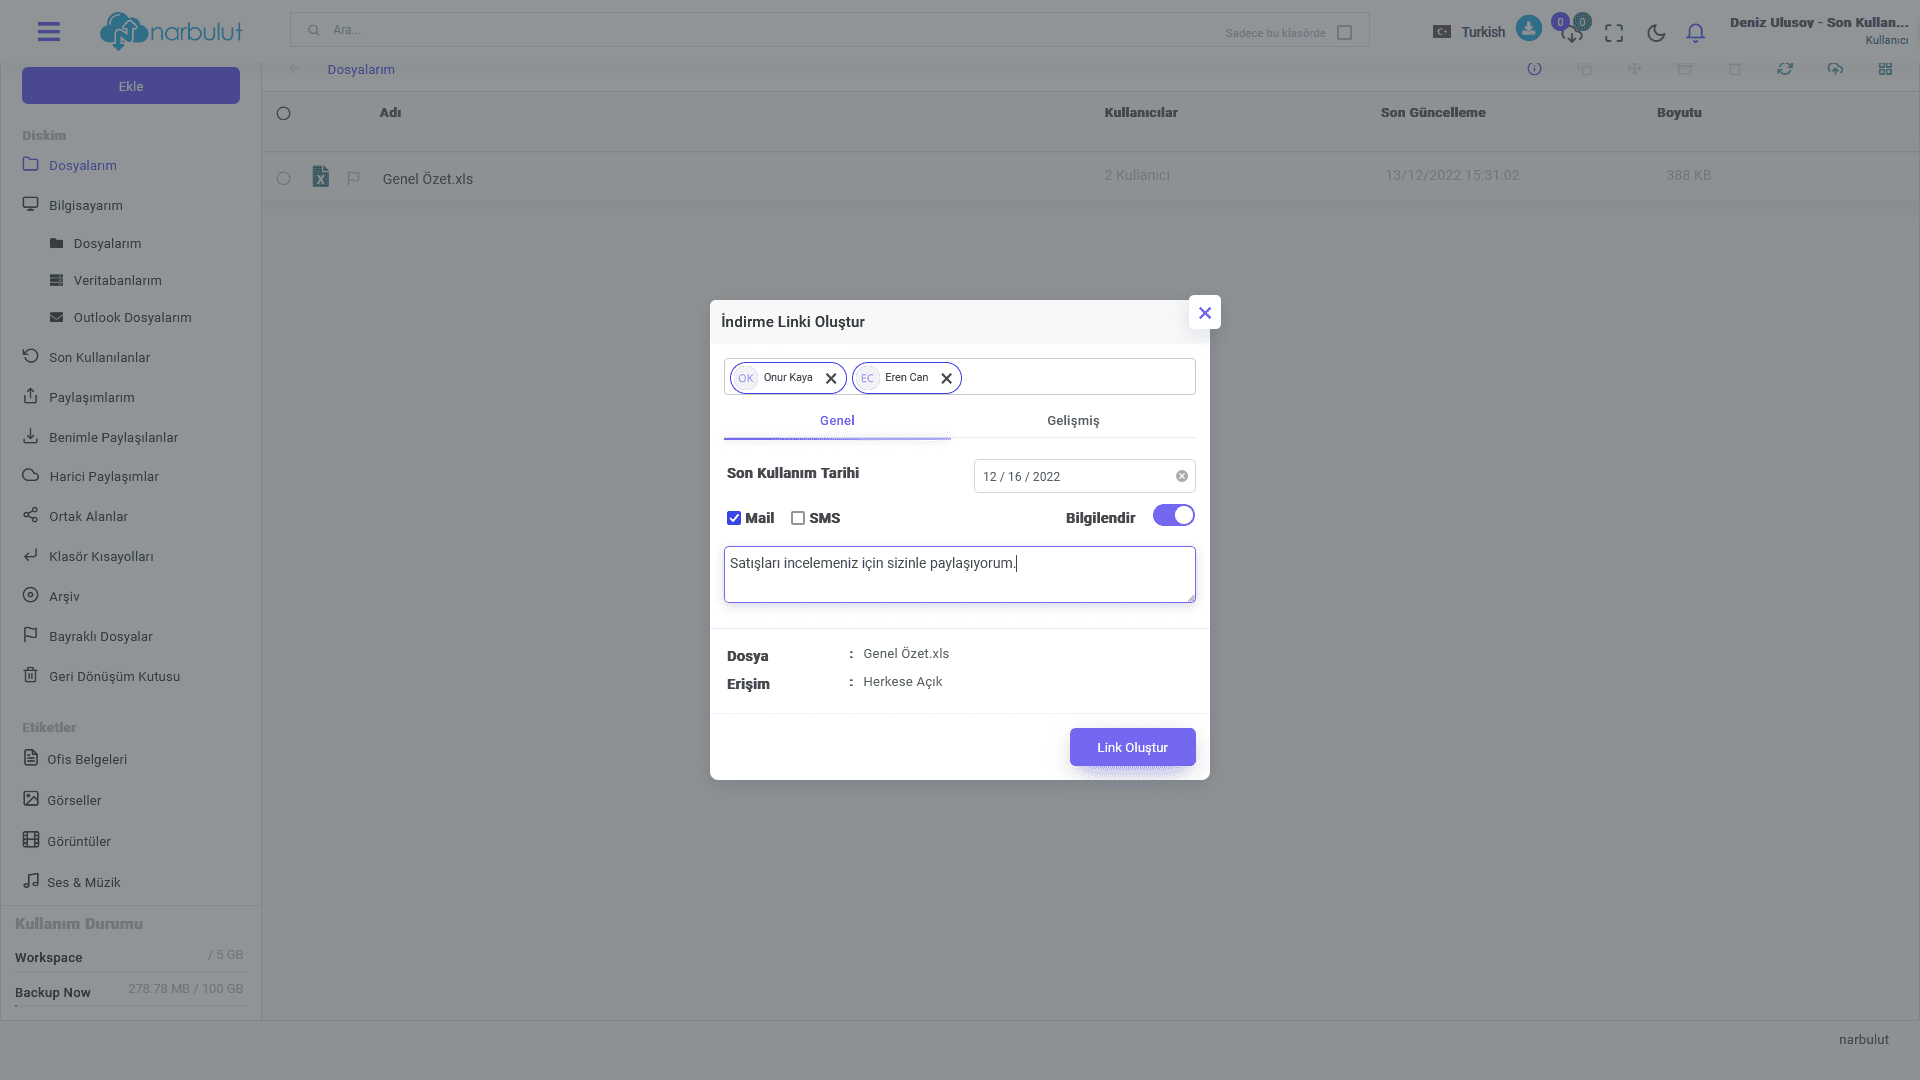1920x1080 pixels.
Task: Flag the Genel Özet.xls file
Action: click(x=353, y=178)
